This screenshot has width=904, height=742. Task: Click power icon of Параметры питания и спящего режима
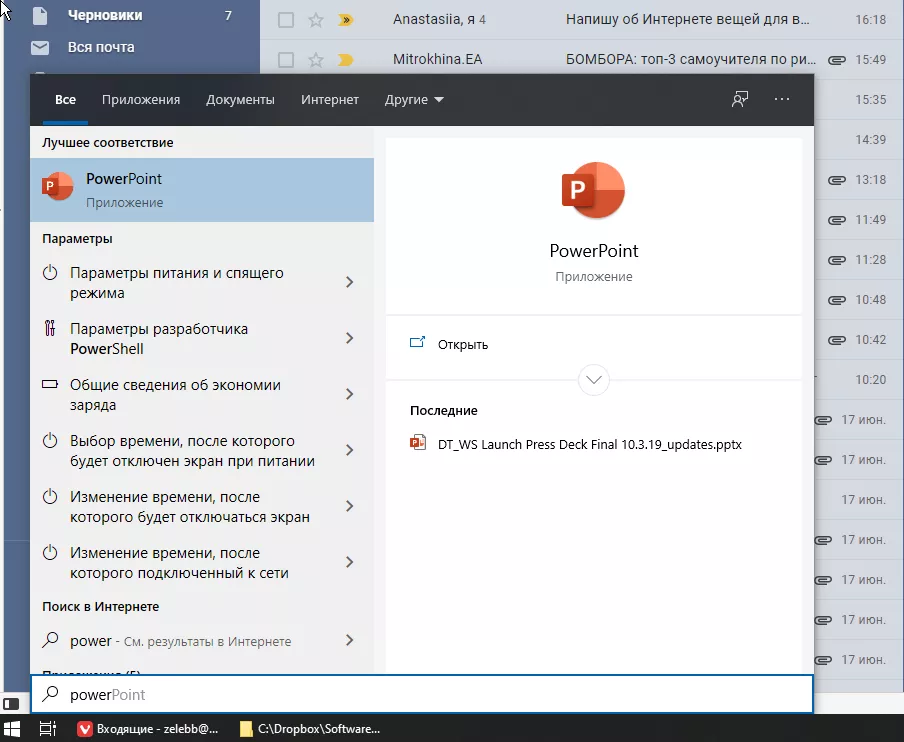50,272
